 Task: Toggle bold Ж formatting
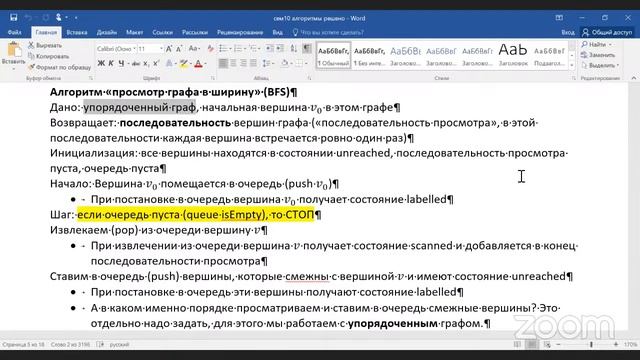pyautogui.click(x=101, y=63)
